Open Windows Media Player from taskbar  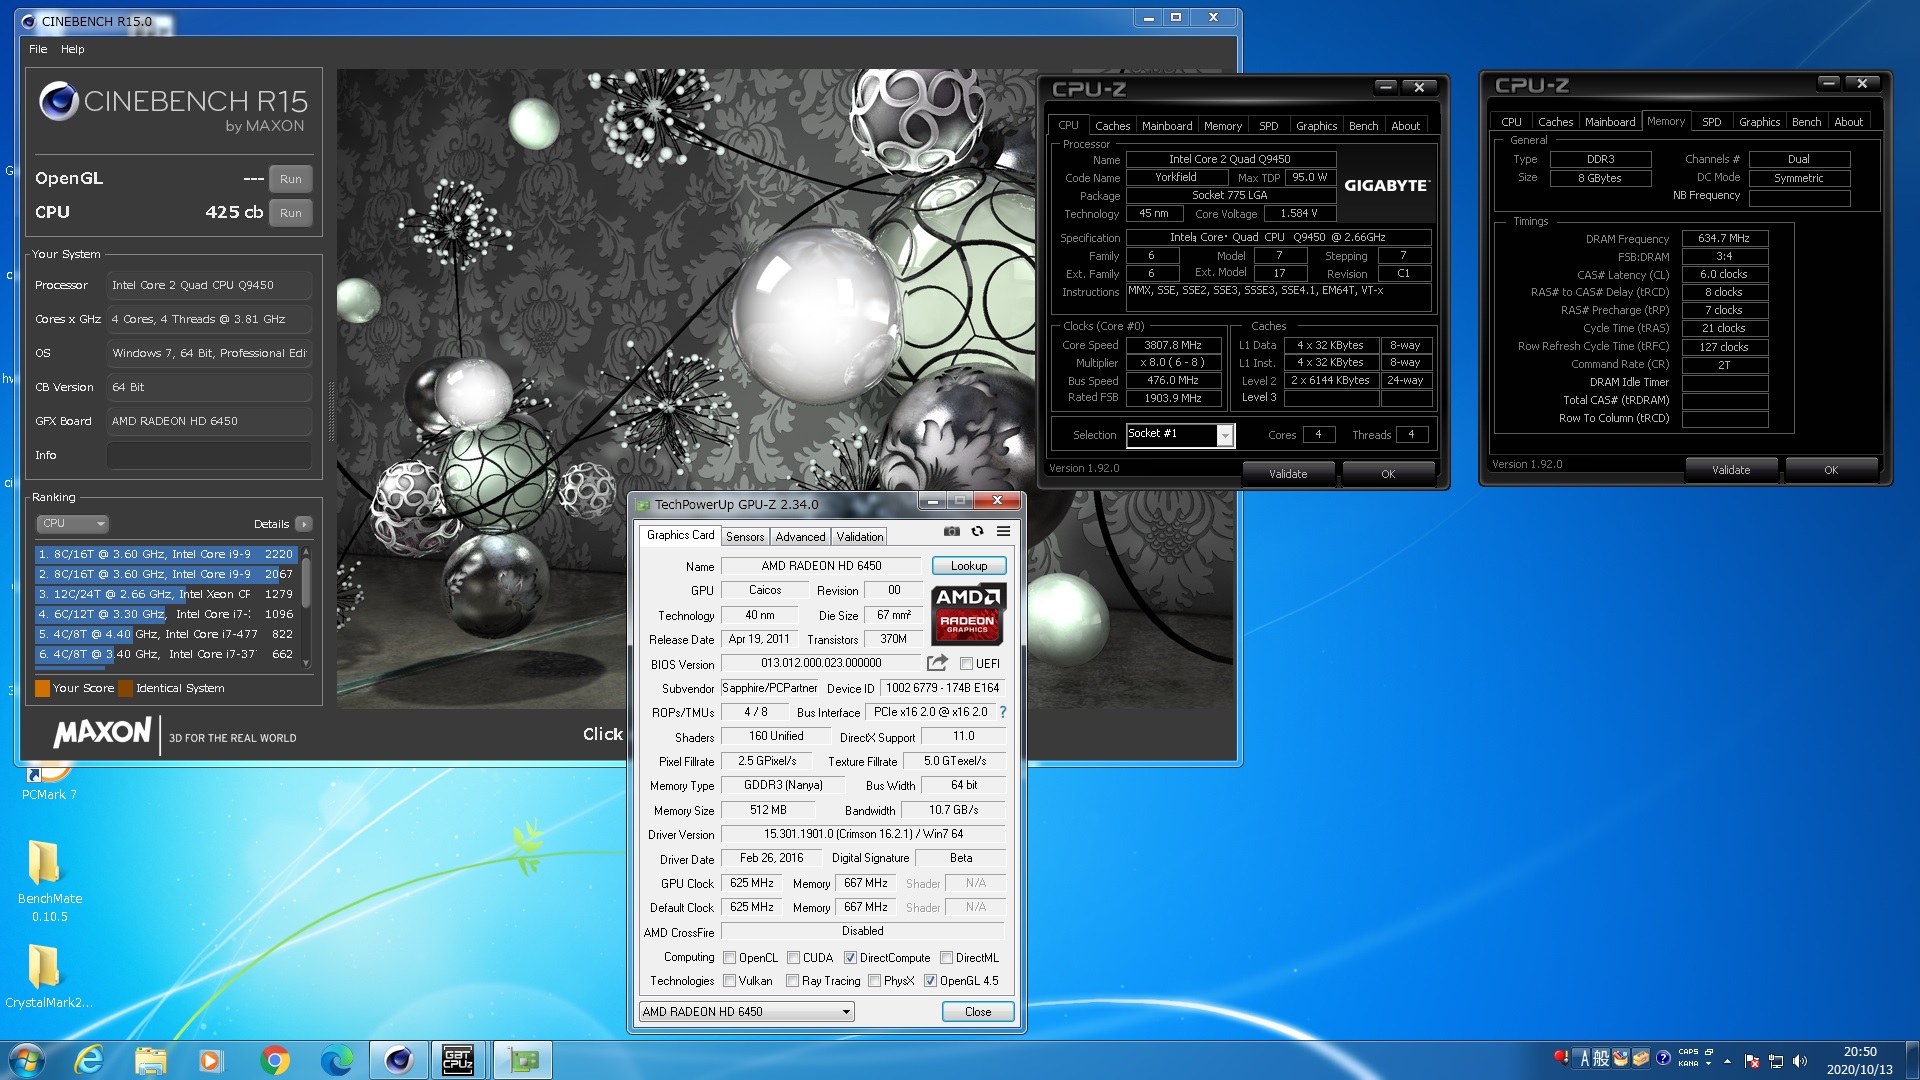pos(211,1060)
